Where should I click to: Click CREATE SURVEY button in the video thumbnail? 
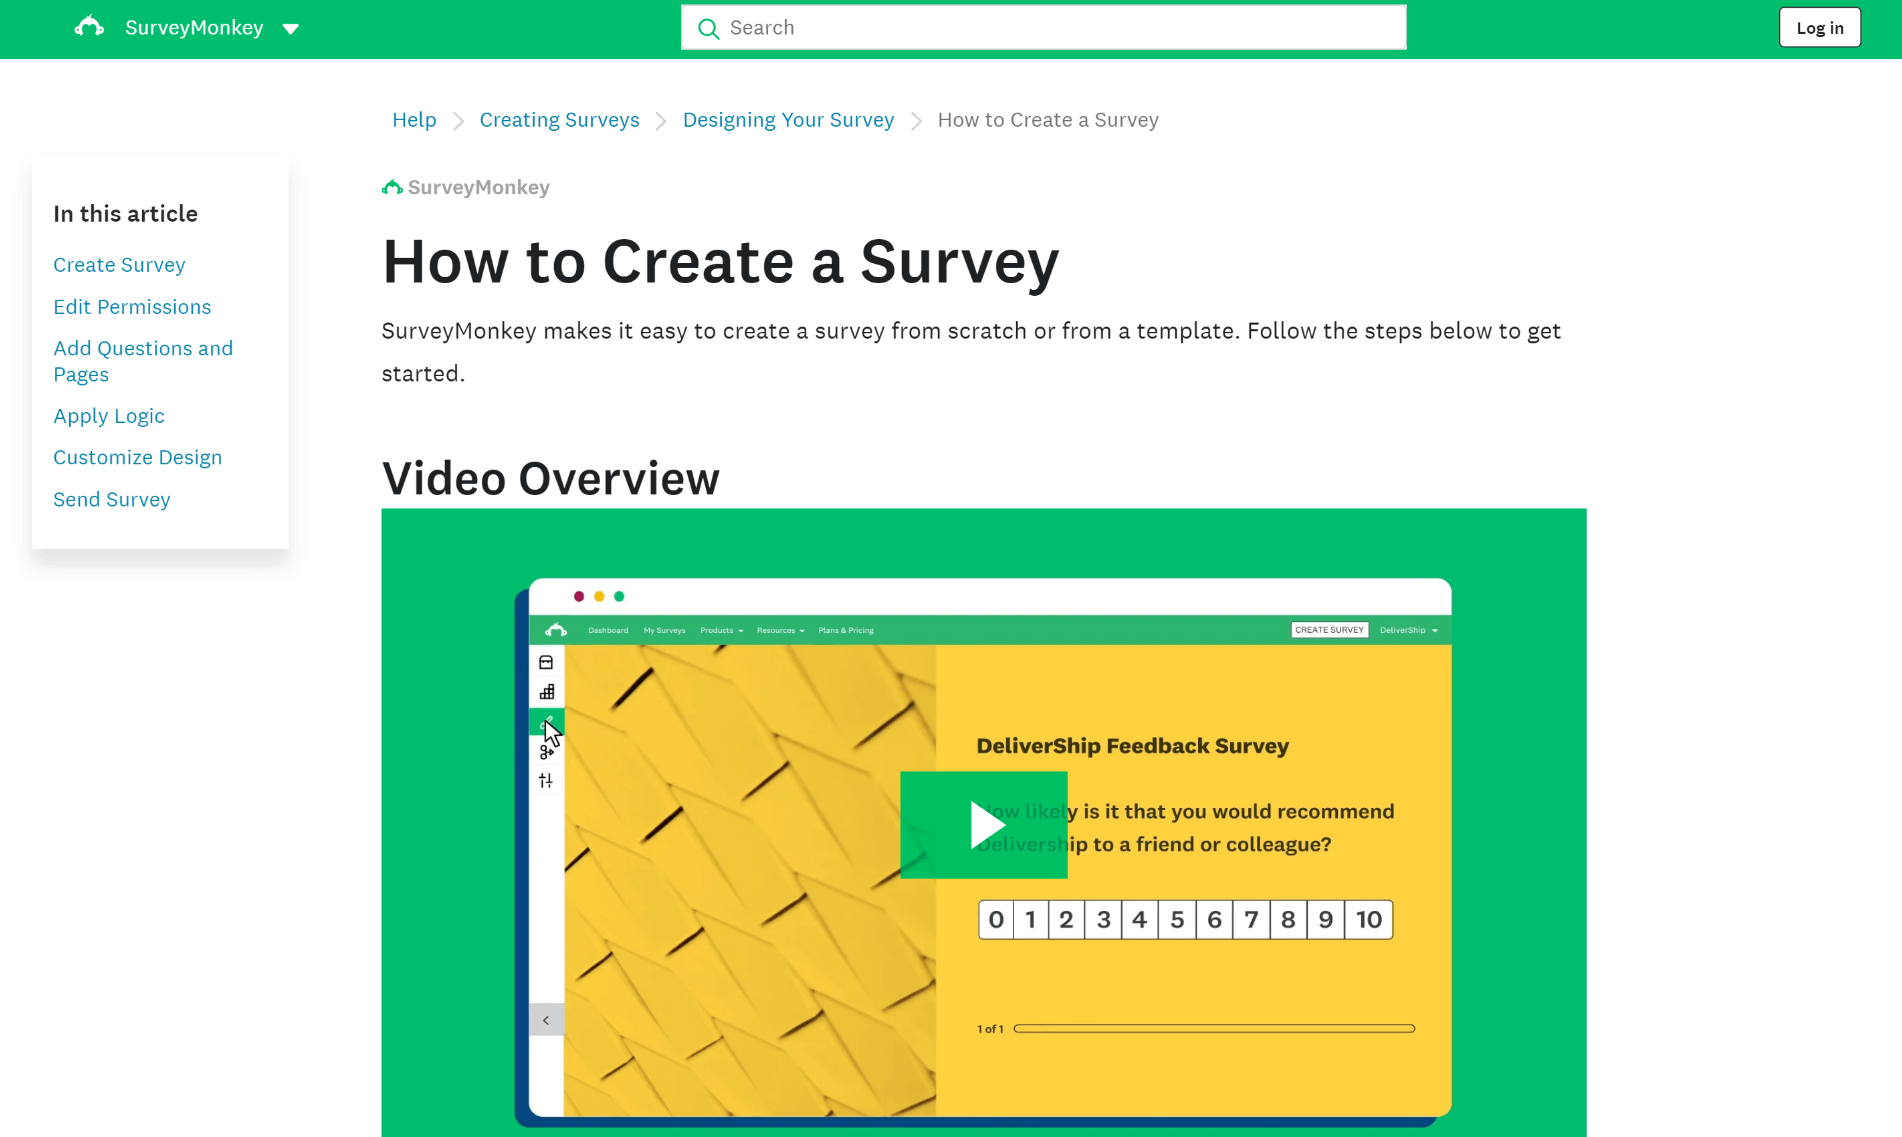coord(1329,630)
